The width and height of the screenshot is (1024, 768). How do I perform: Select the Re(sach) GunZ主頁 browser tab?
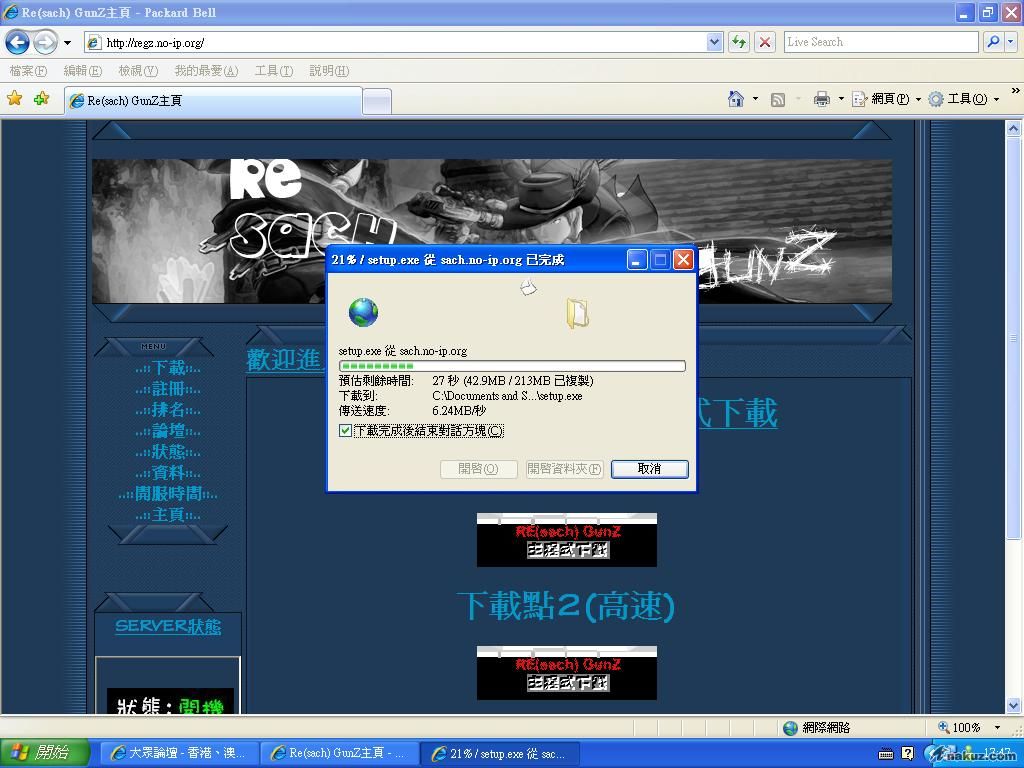point(213,101)
